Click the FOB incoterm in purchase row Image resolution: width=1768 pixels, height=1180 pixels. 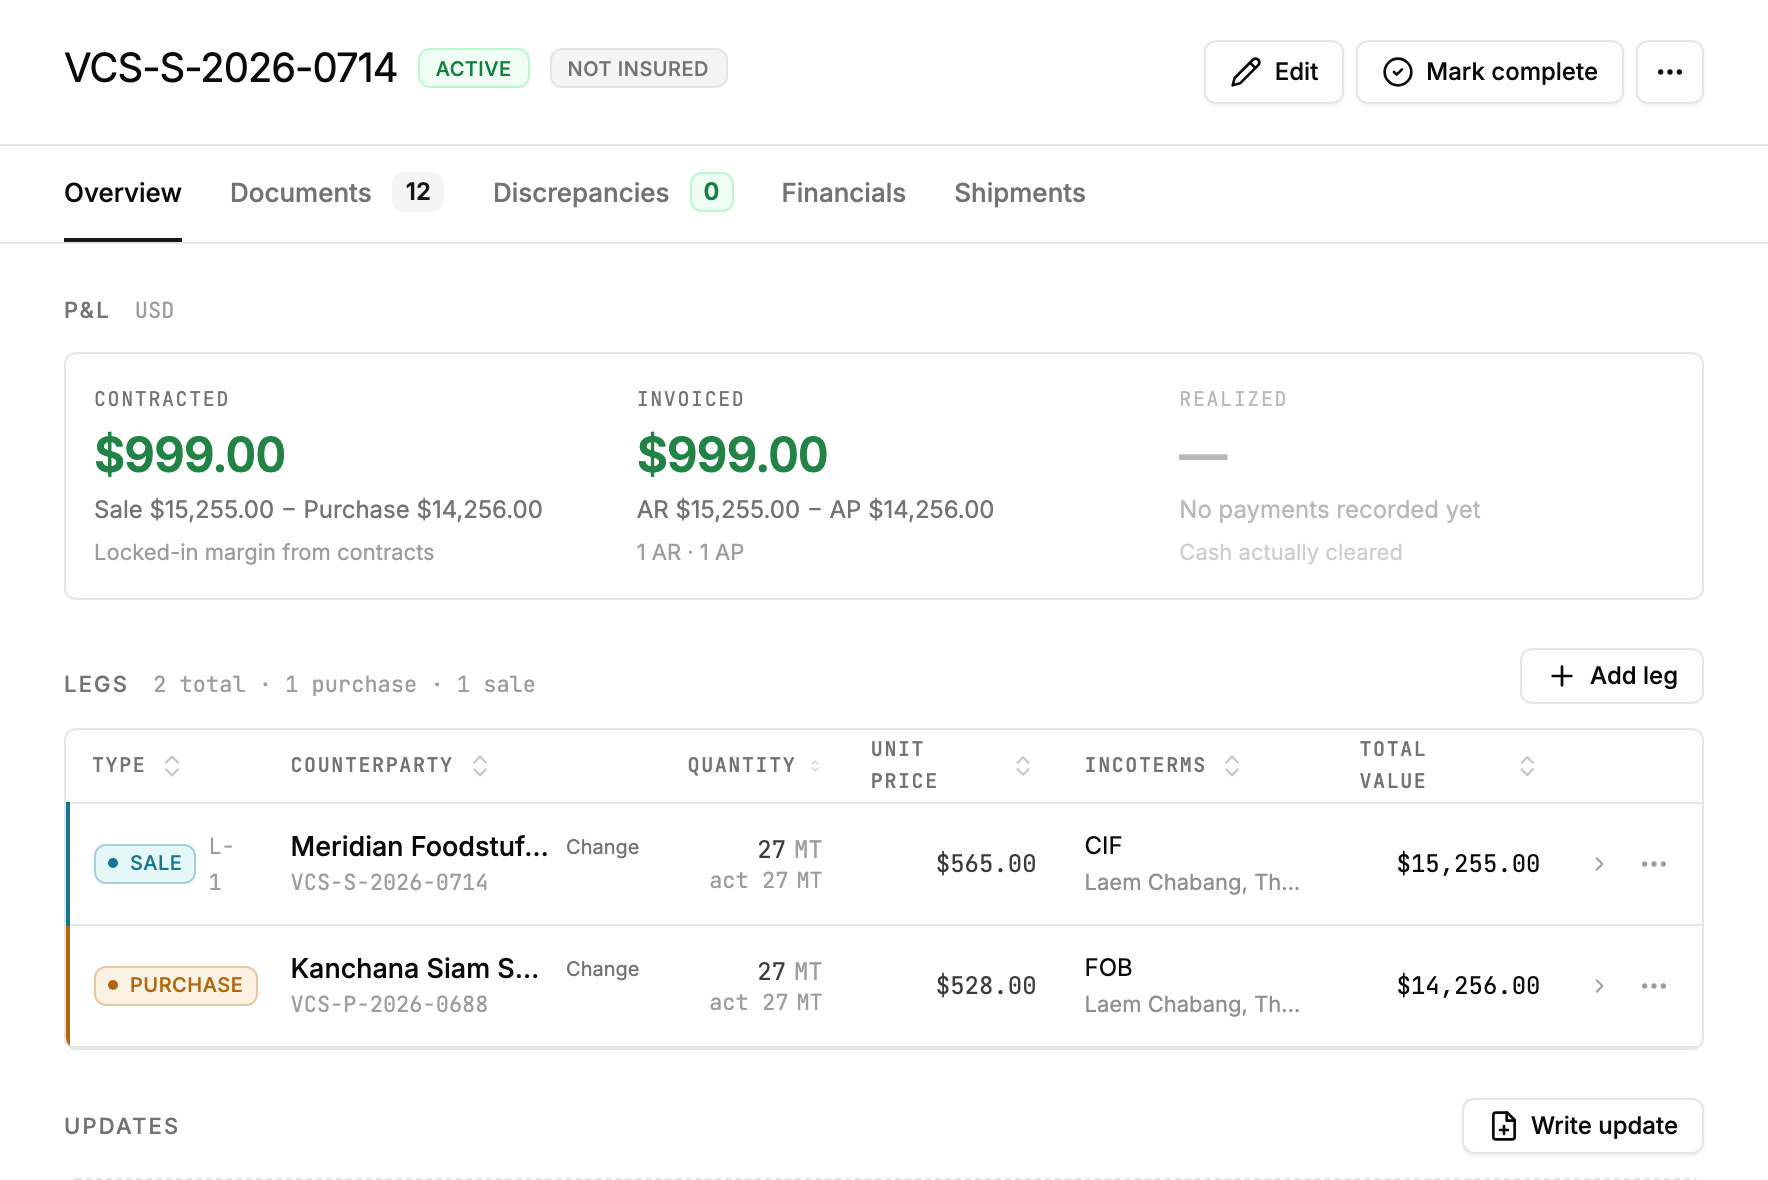[1108, 968]
